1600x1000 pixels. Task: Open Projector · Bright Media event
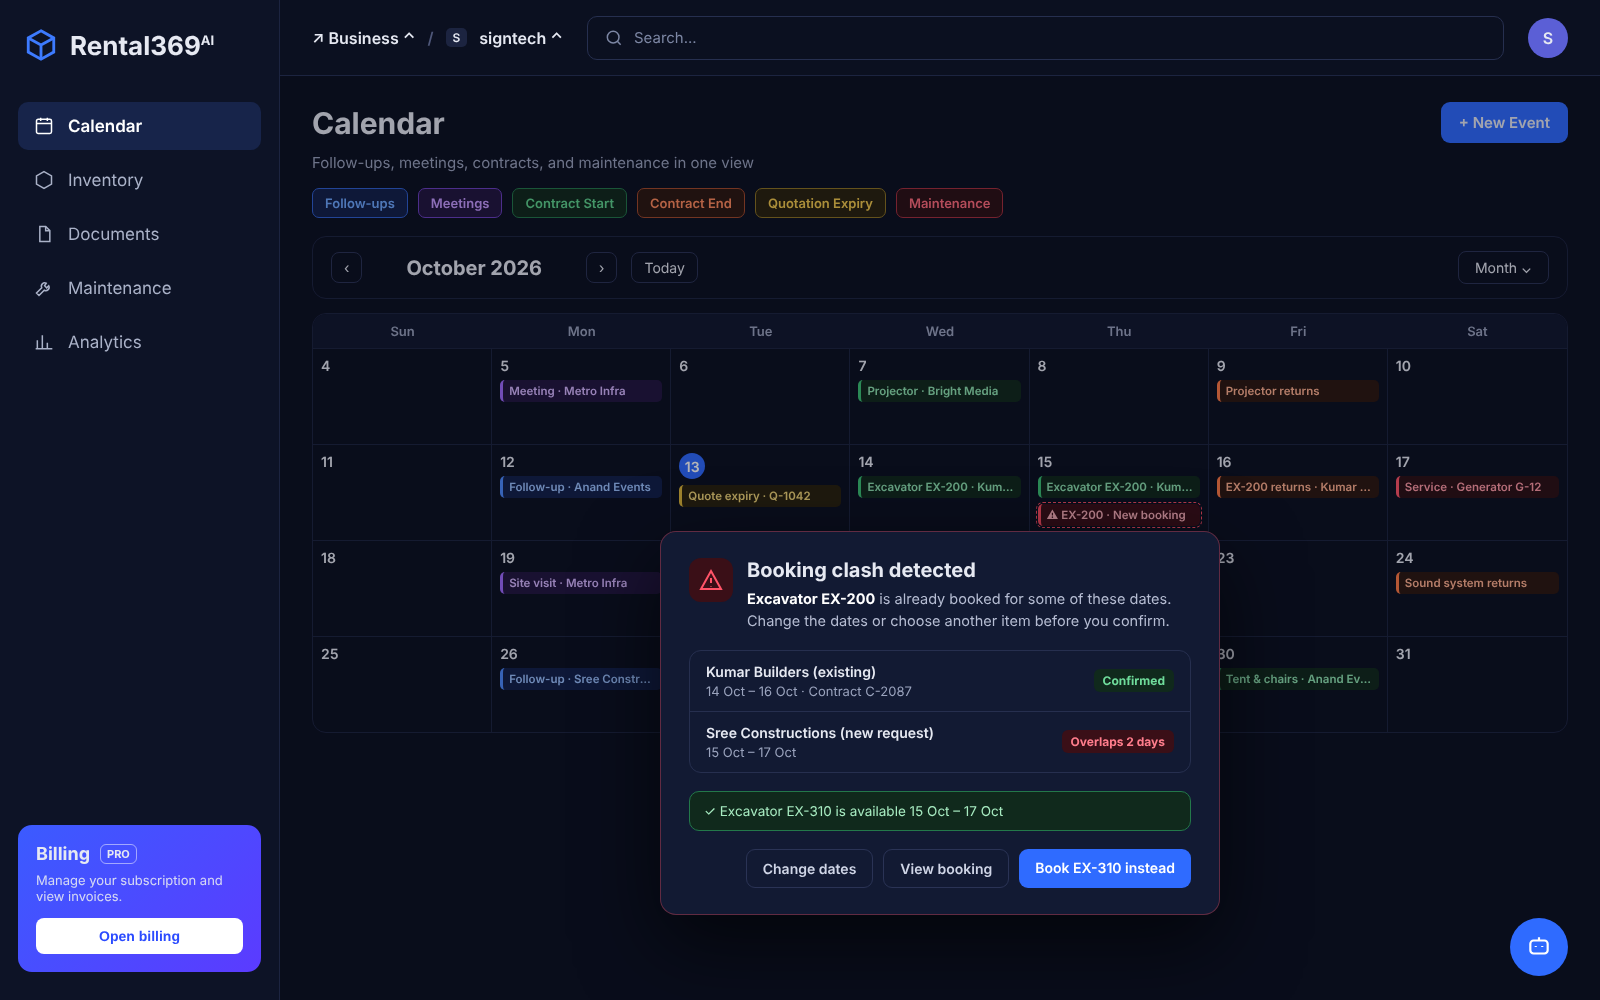tap(939, 391)
